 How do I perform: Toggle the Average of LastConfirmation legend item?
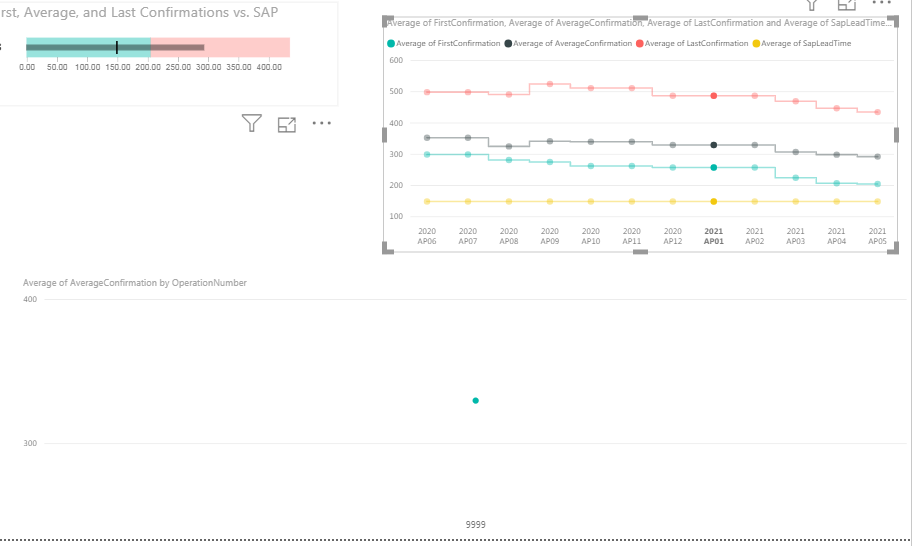692,43
